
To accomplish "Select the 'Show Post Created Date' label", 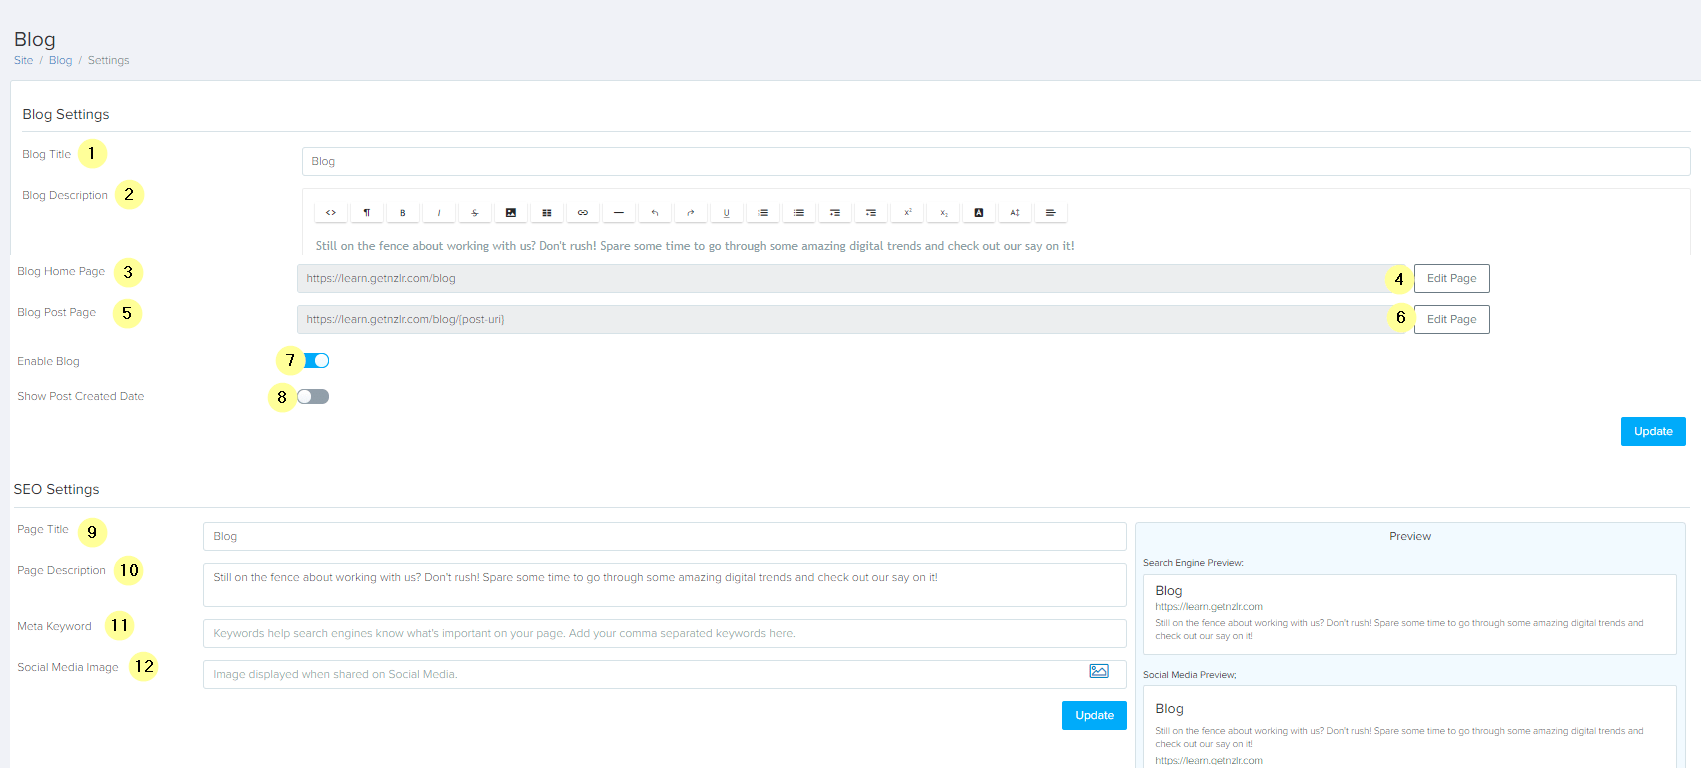I will click(x=80, y=396).
